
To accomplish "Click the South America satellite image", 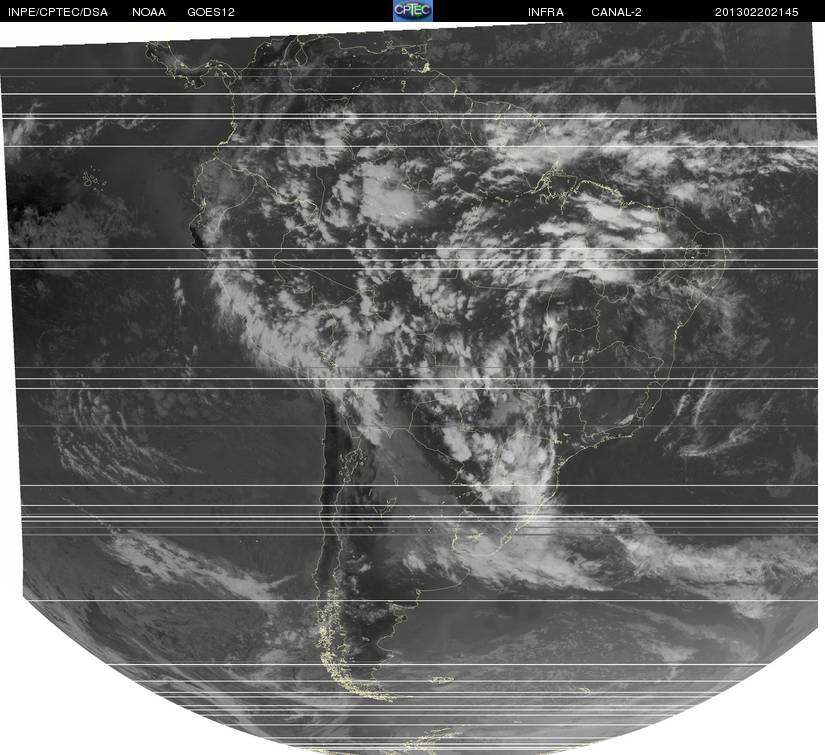I will pyautogui.click(x=412, y=388).
